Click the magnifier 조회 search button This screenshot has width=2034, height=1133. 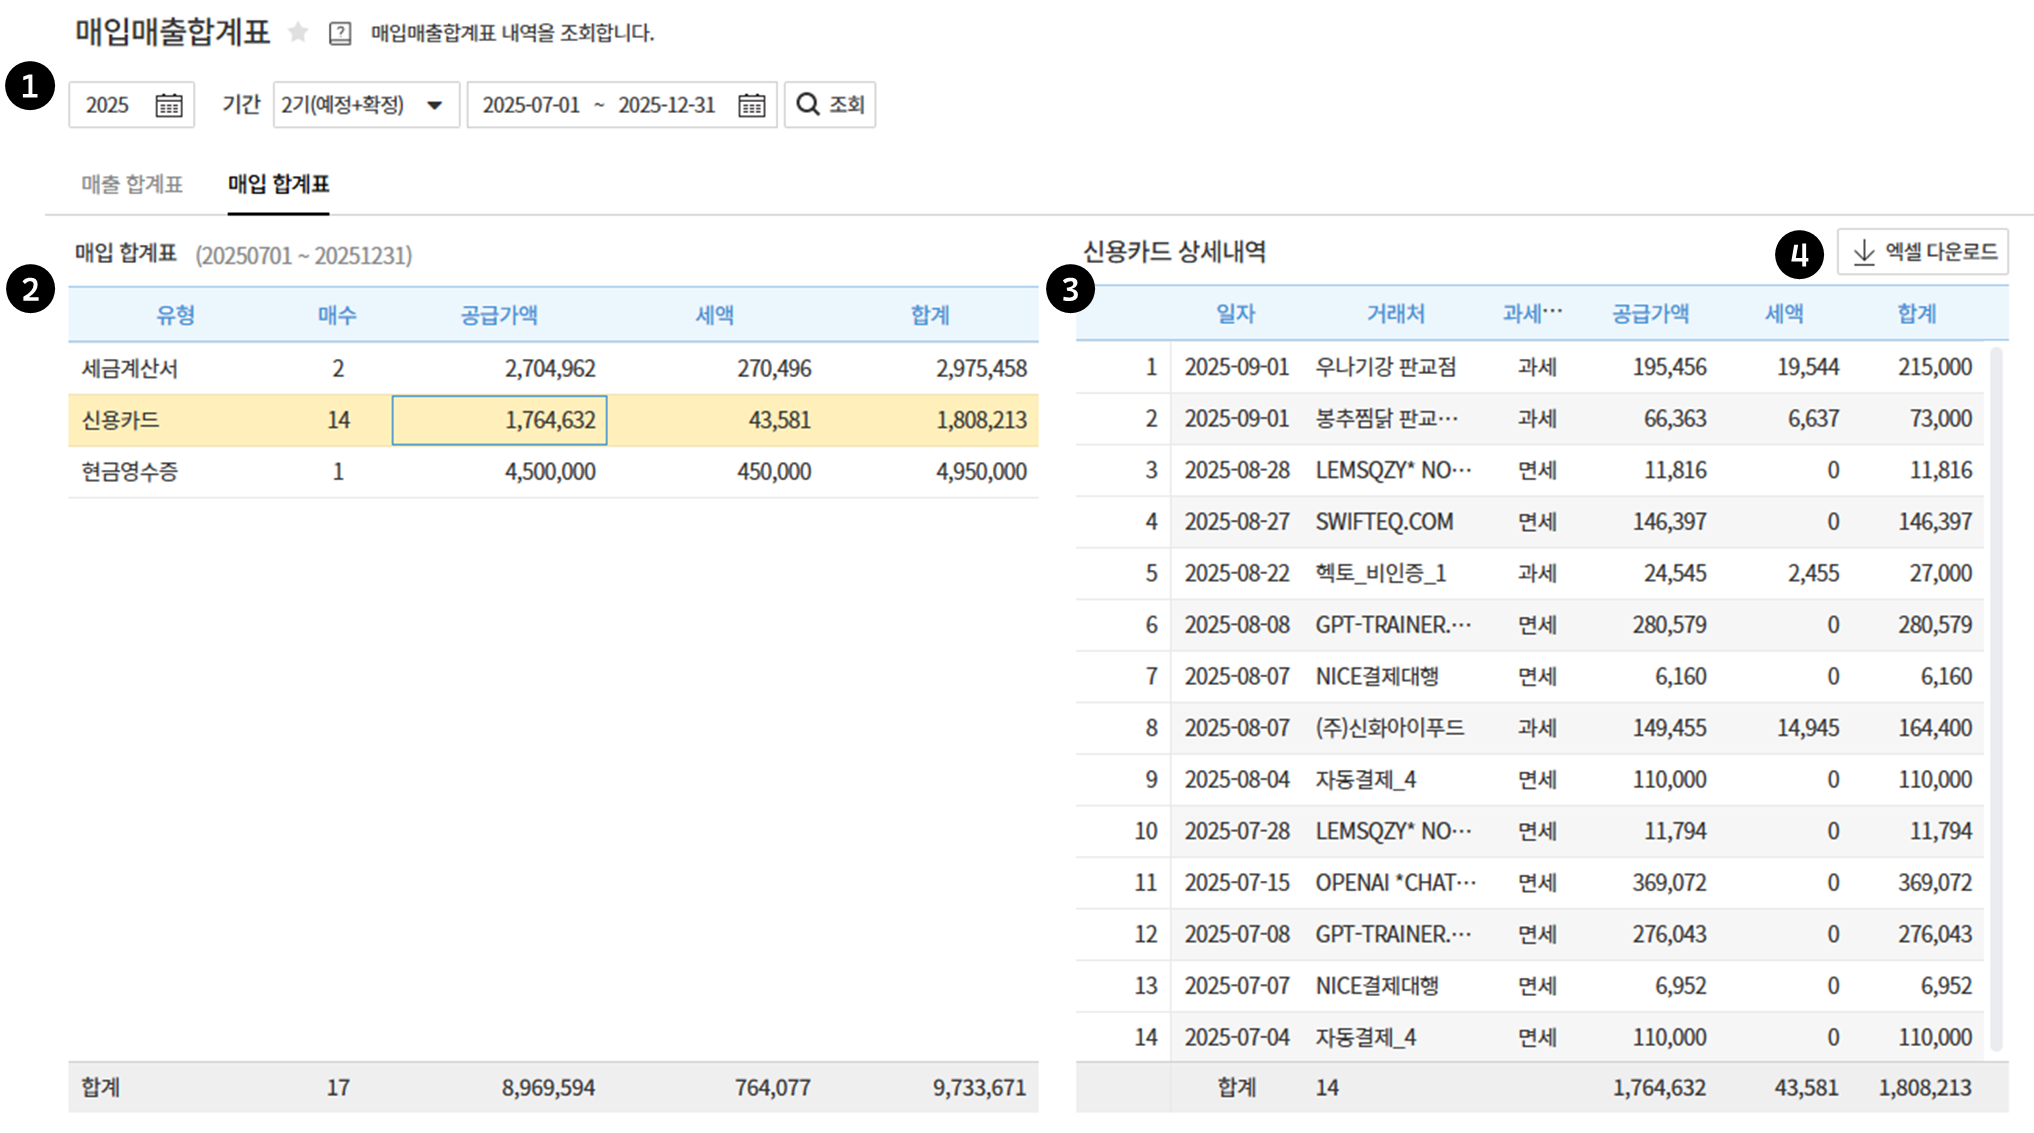[x=829, y=104]
